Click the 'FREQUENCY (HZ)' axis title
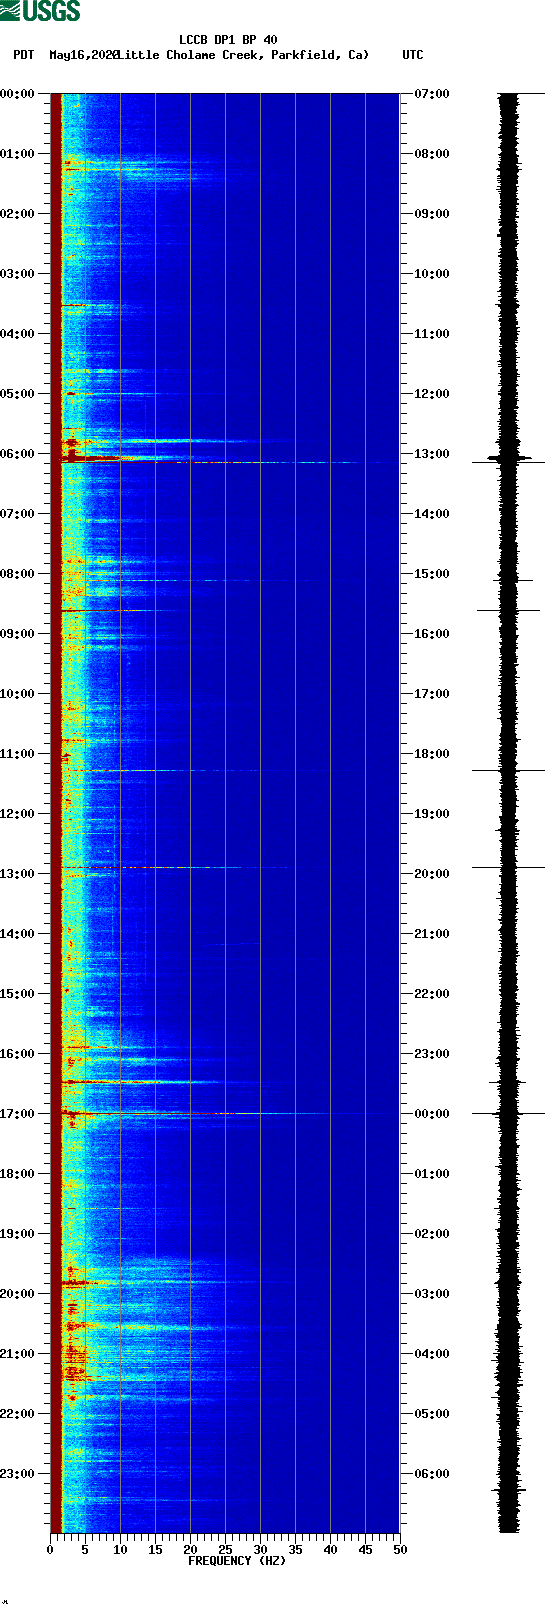Screen dimensions: 552x1613 237,1561
